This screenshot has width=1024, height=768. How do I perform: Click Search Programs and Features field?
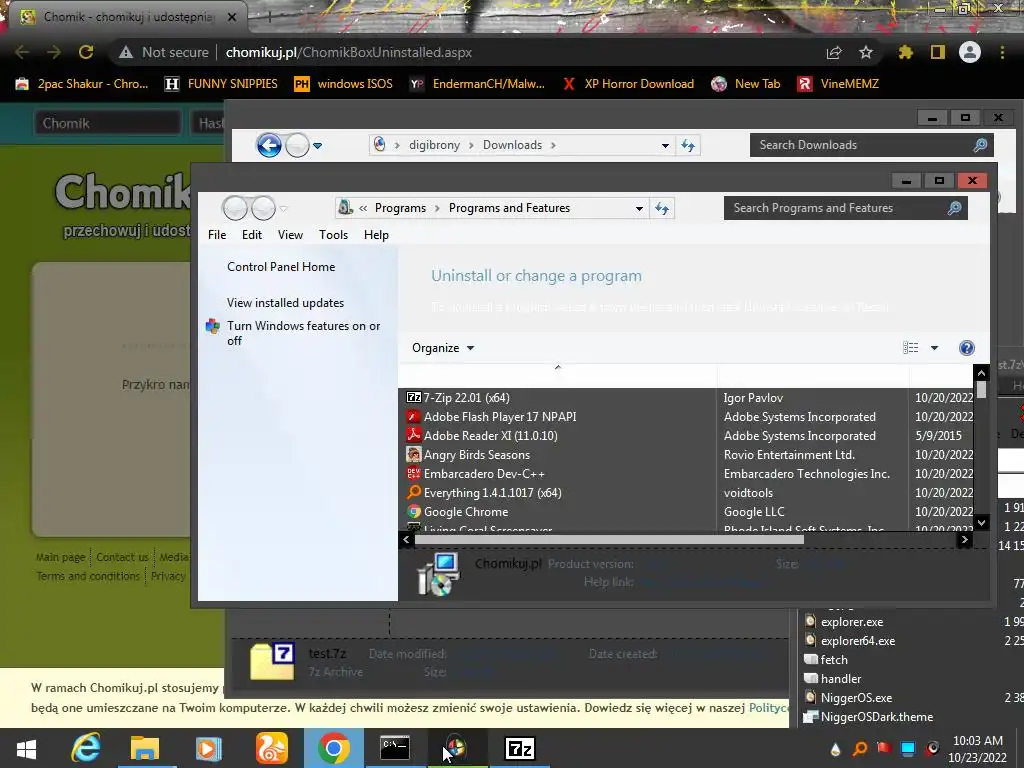[x=846, y=208]
